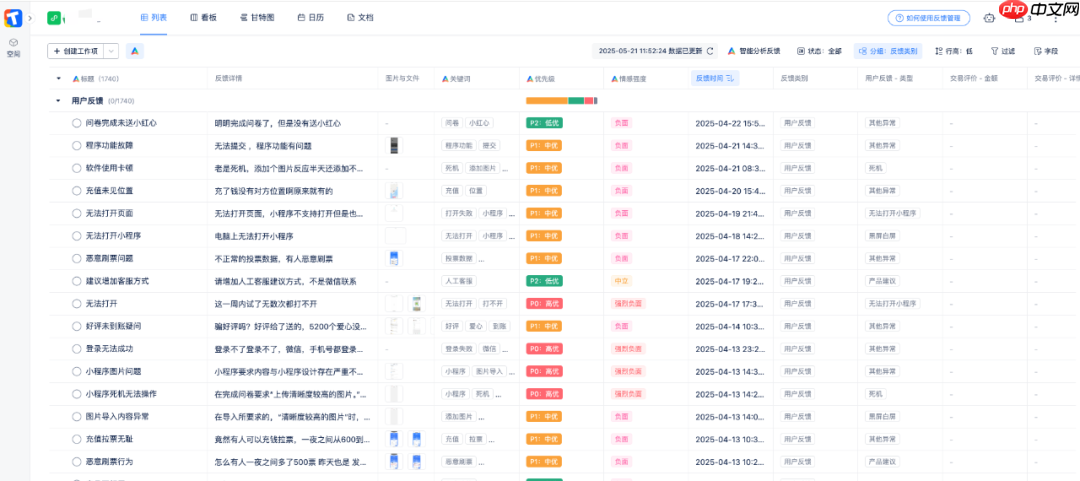Click the sort icon on 反馈时间 header
The width and height of the screenshot is (1080, 481).
[x=730, y=79]
